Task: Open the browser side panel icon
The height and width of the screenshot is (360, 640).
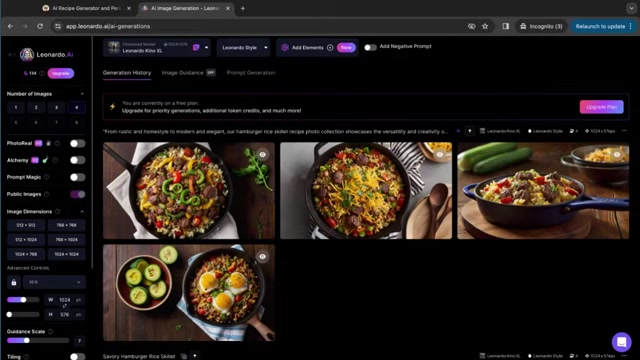Action: pos(506,26)
